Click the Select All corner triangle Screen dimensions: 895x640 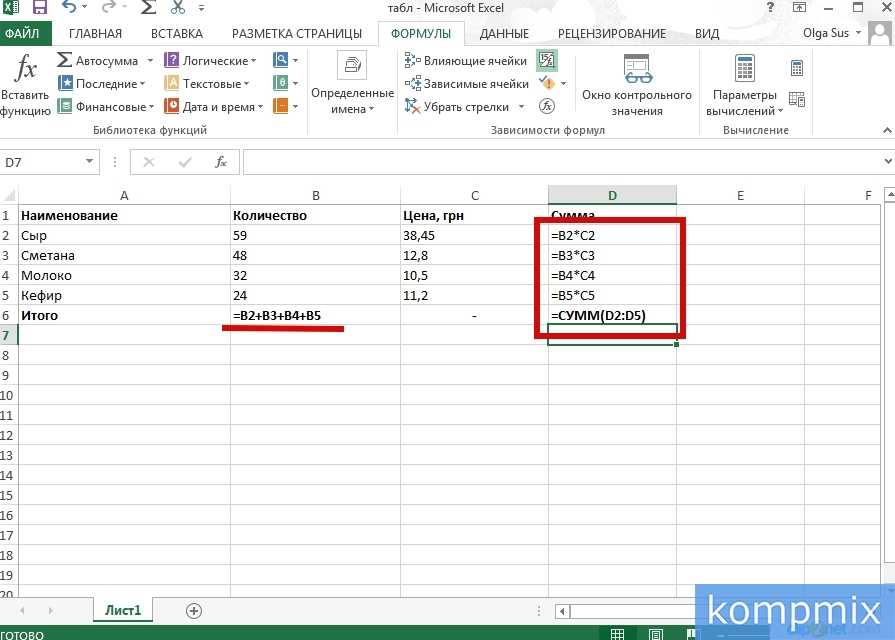click(x=9, y=196)
